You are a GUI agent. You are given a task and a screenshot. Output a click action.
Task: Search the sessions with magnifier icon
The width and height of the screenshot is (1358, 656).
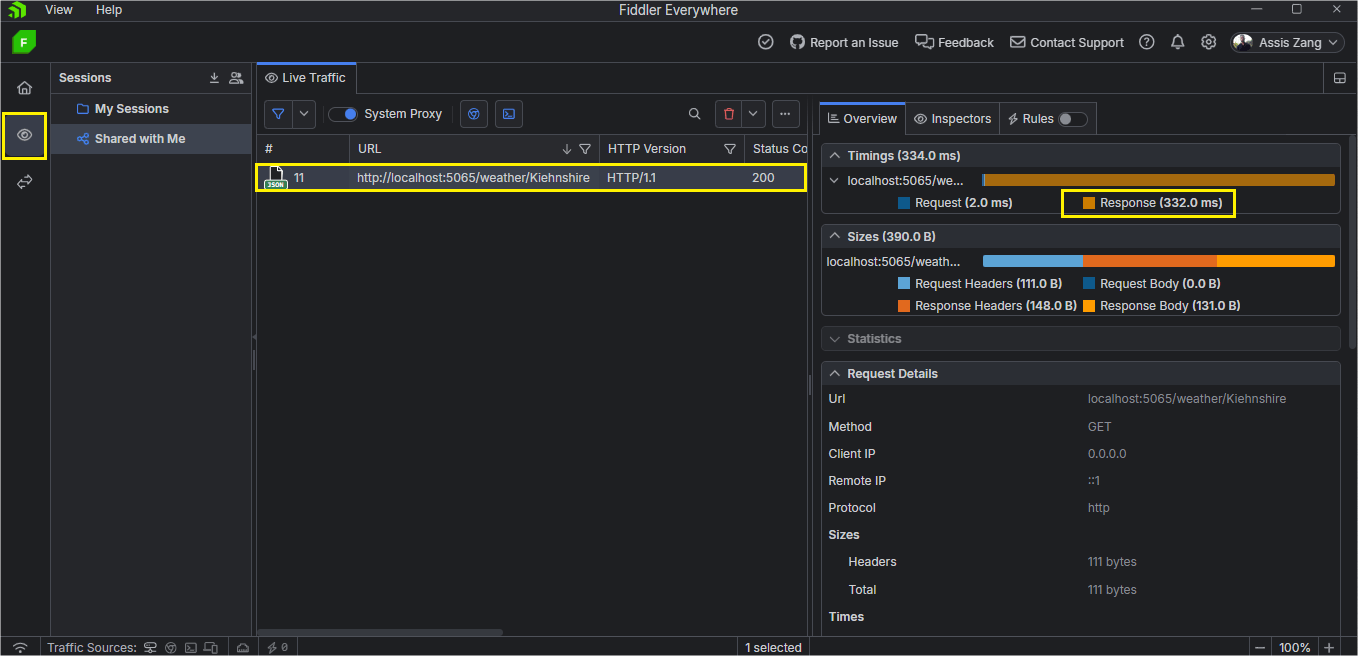pyautogui.click(x=695, y=114)
